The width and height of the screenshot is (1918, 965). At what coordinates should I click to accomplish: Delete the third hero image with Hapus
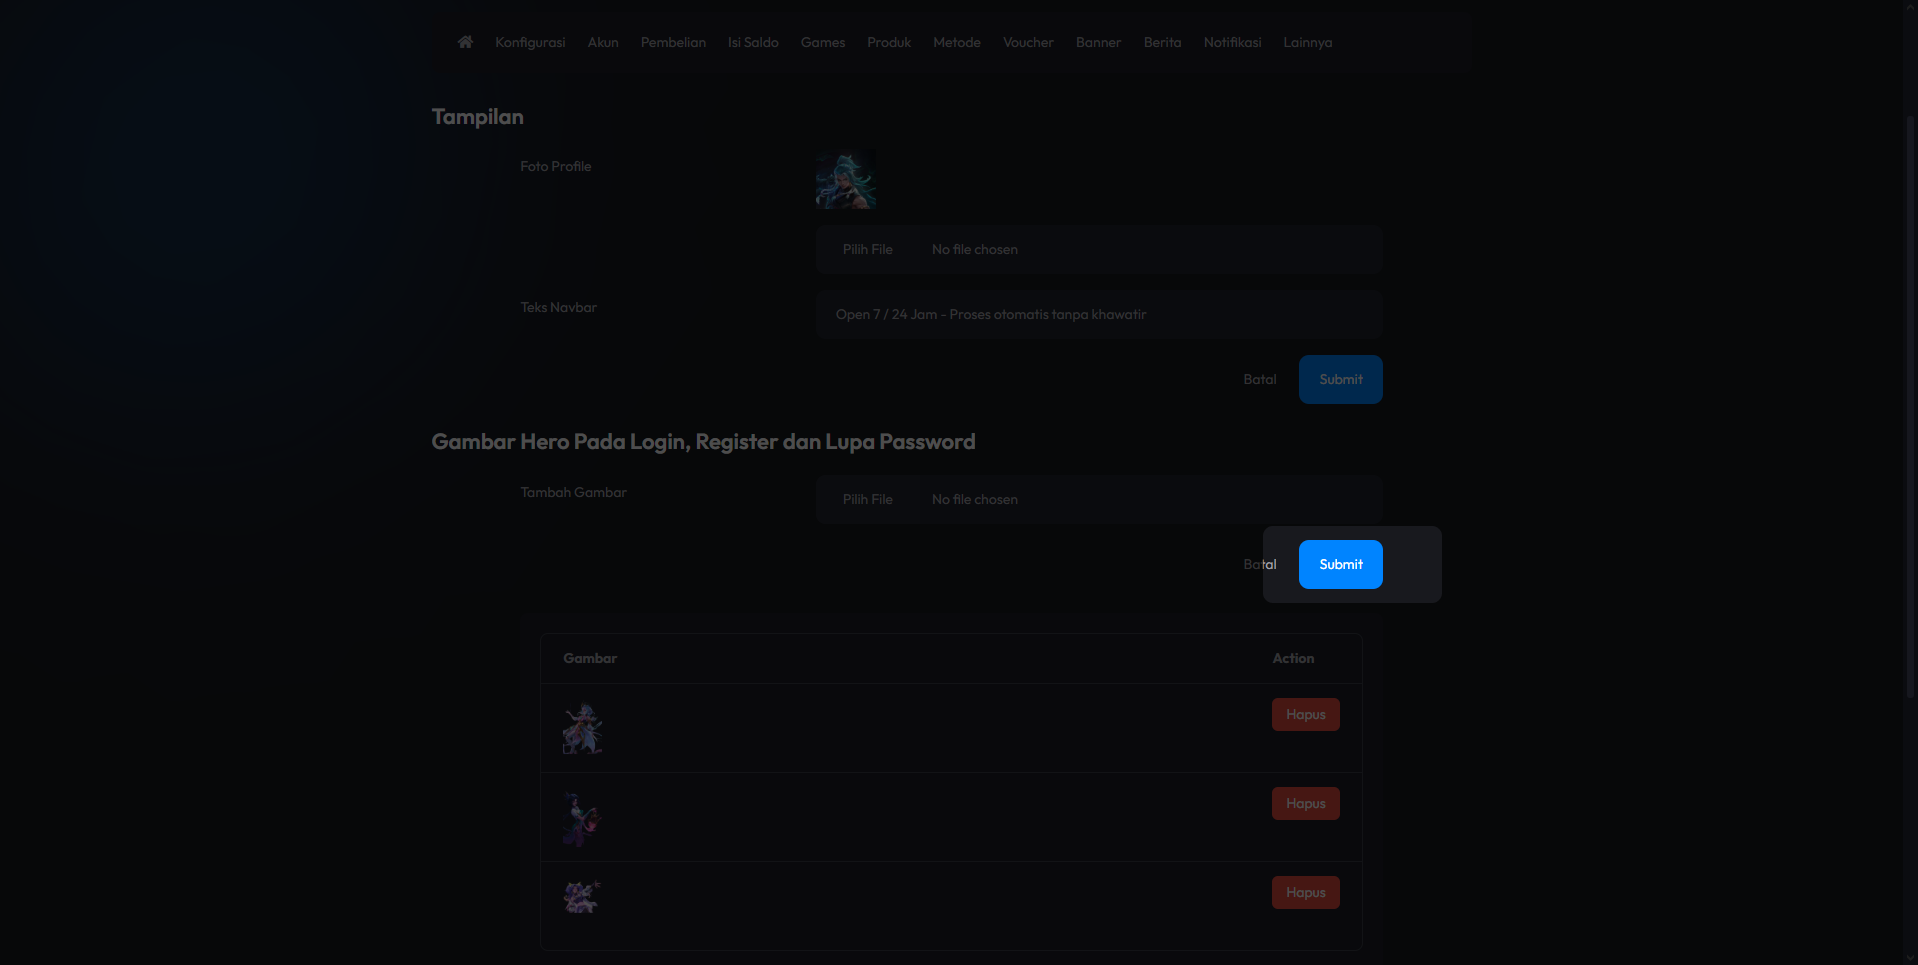(1305, 892)
